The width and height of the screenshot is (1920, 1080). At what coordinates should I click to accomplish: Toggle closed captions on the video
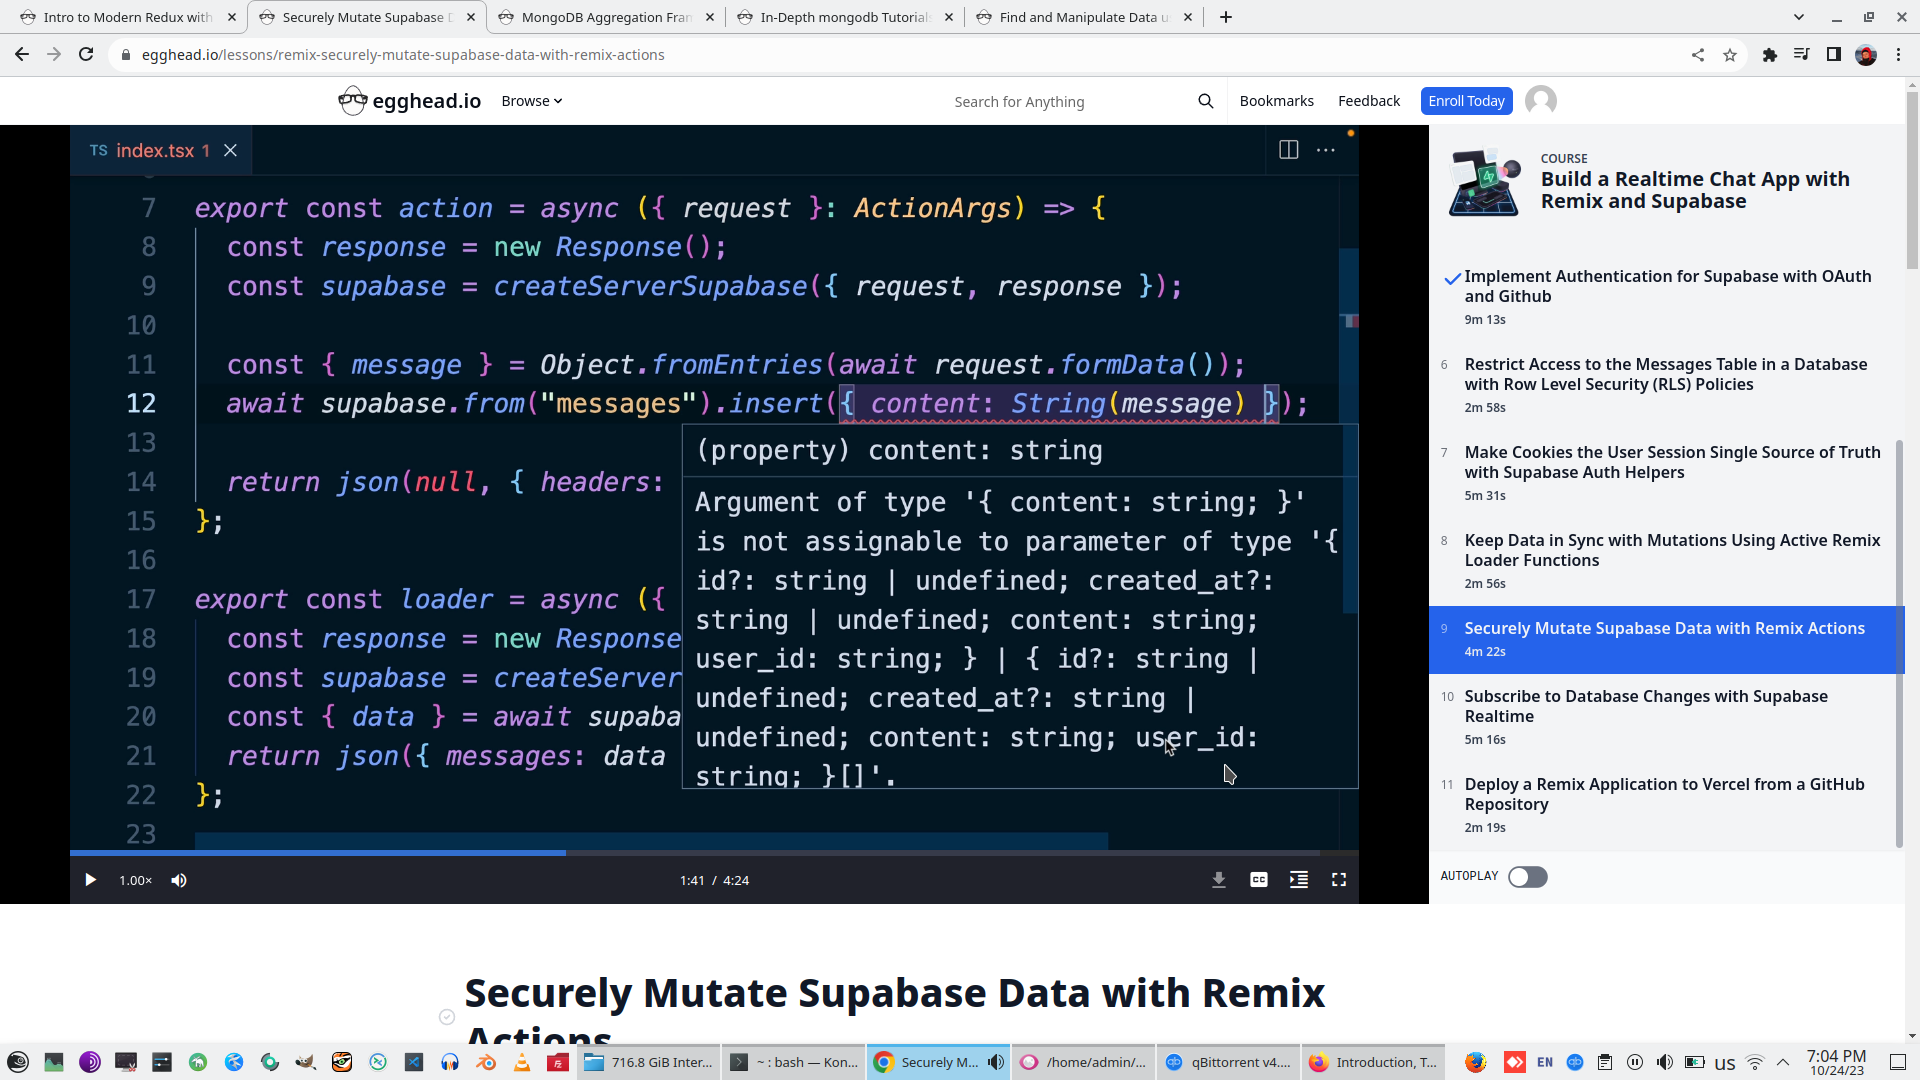1258,880
